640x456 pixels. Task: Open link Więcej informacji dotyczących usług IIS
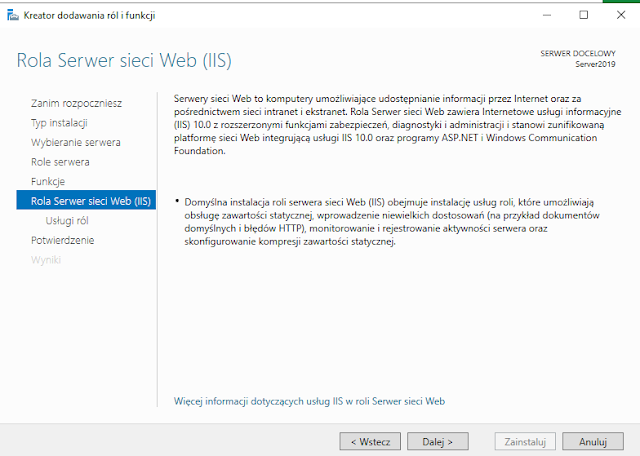click(x=309, y=401)
